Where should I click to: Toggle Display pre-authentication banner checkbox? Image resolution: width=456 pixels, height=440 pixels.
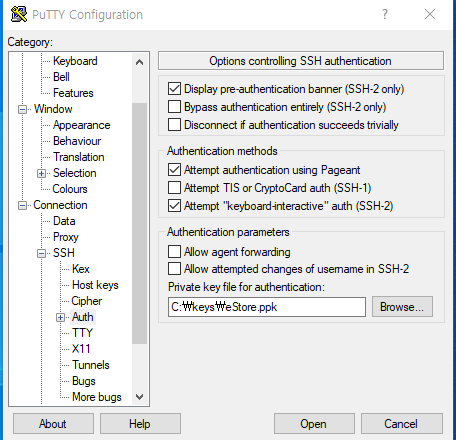point(174,89)
